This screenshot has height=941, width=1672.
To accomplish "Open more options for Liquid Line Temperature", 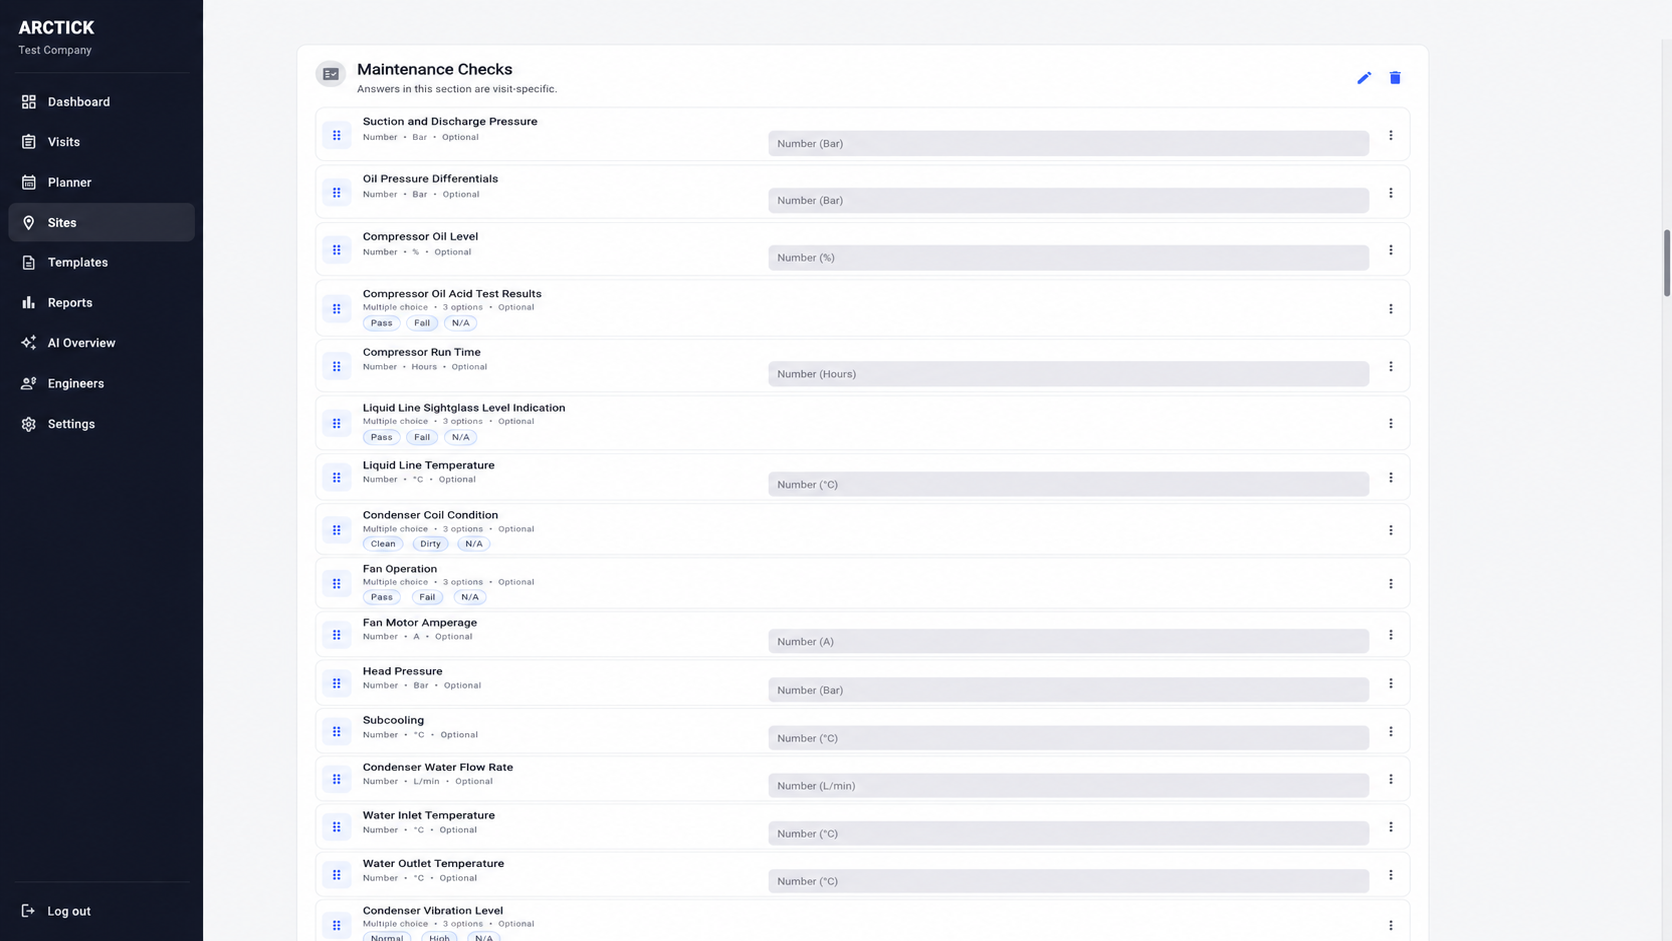I will [1390, 478].
